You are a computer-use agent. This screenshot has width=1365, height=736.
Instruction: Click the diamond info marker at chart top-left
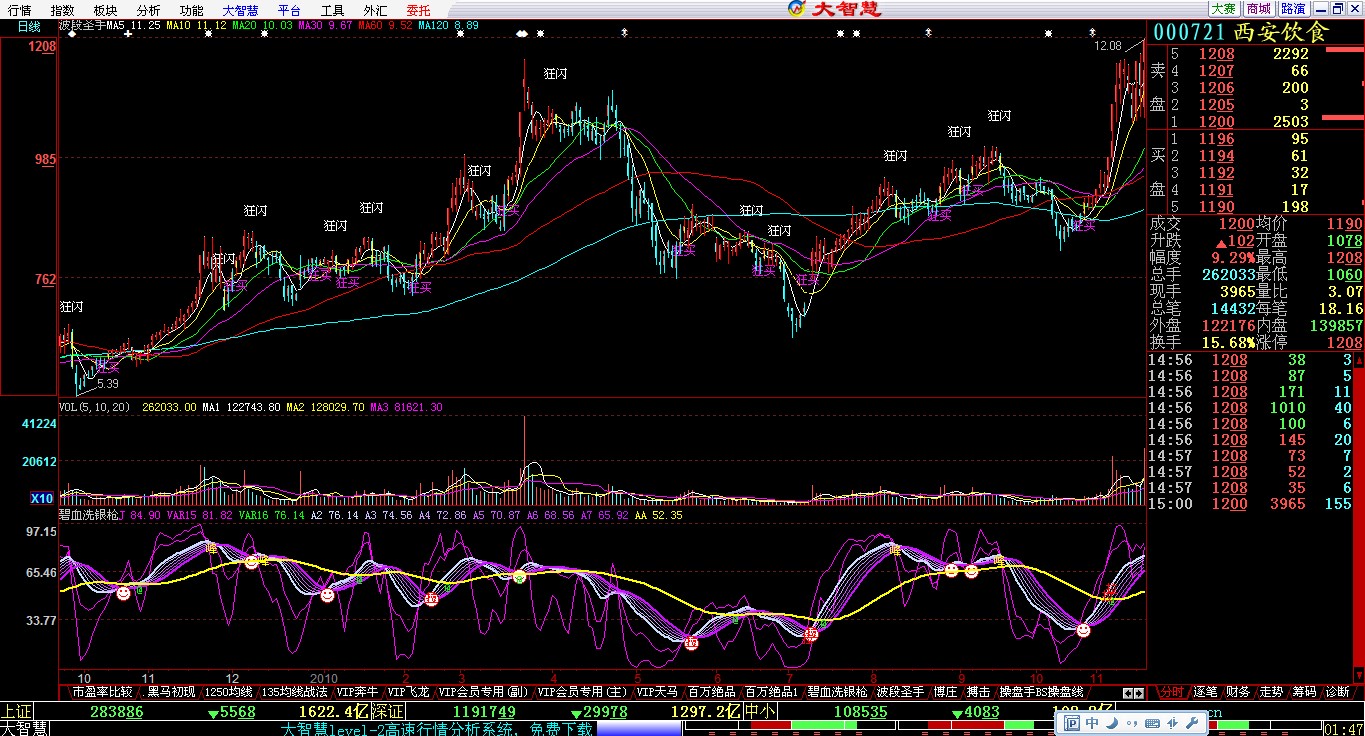(x=72, y=34)
